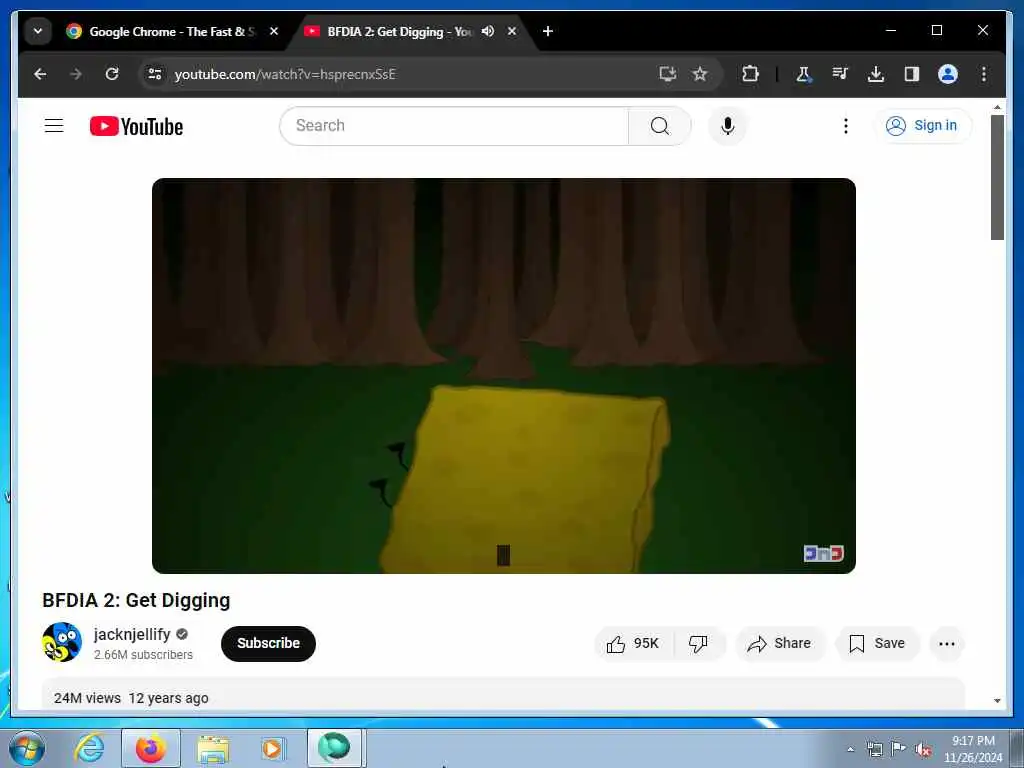This screenshot has height=768, width=1024.
Task: Open the Extensions puzzle icon
Action: click(750, 74)
